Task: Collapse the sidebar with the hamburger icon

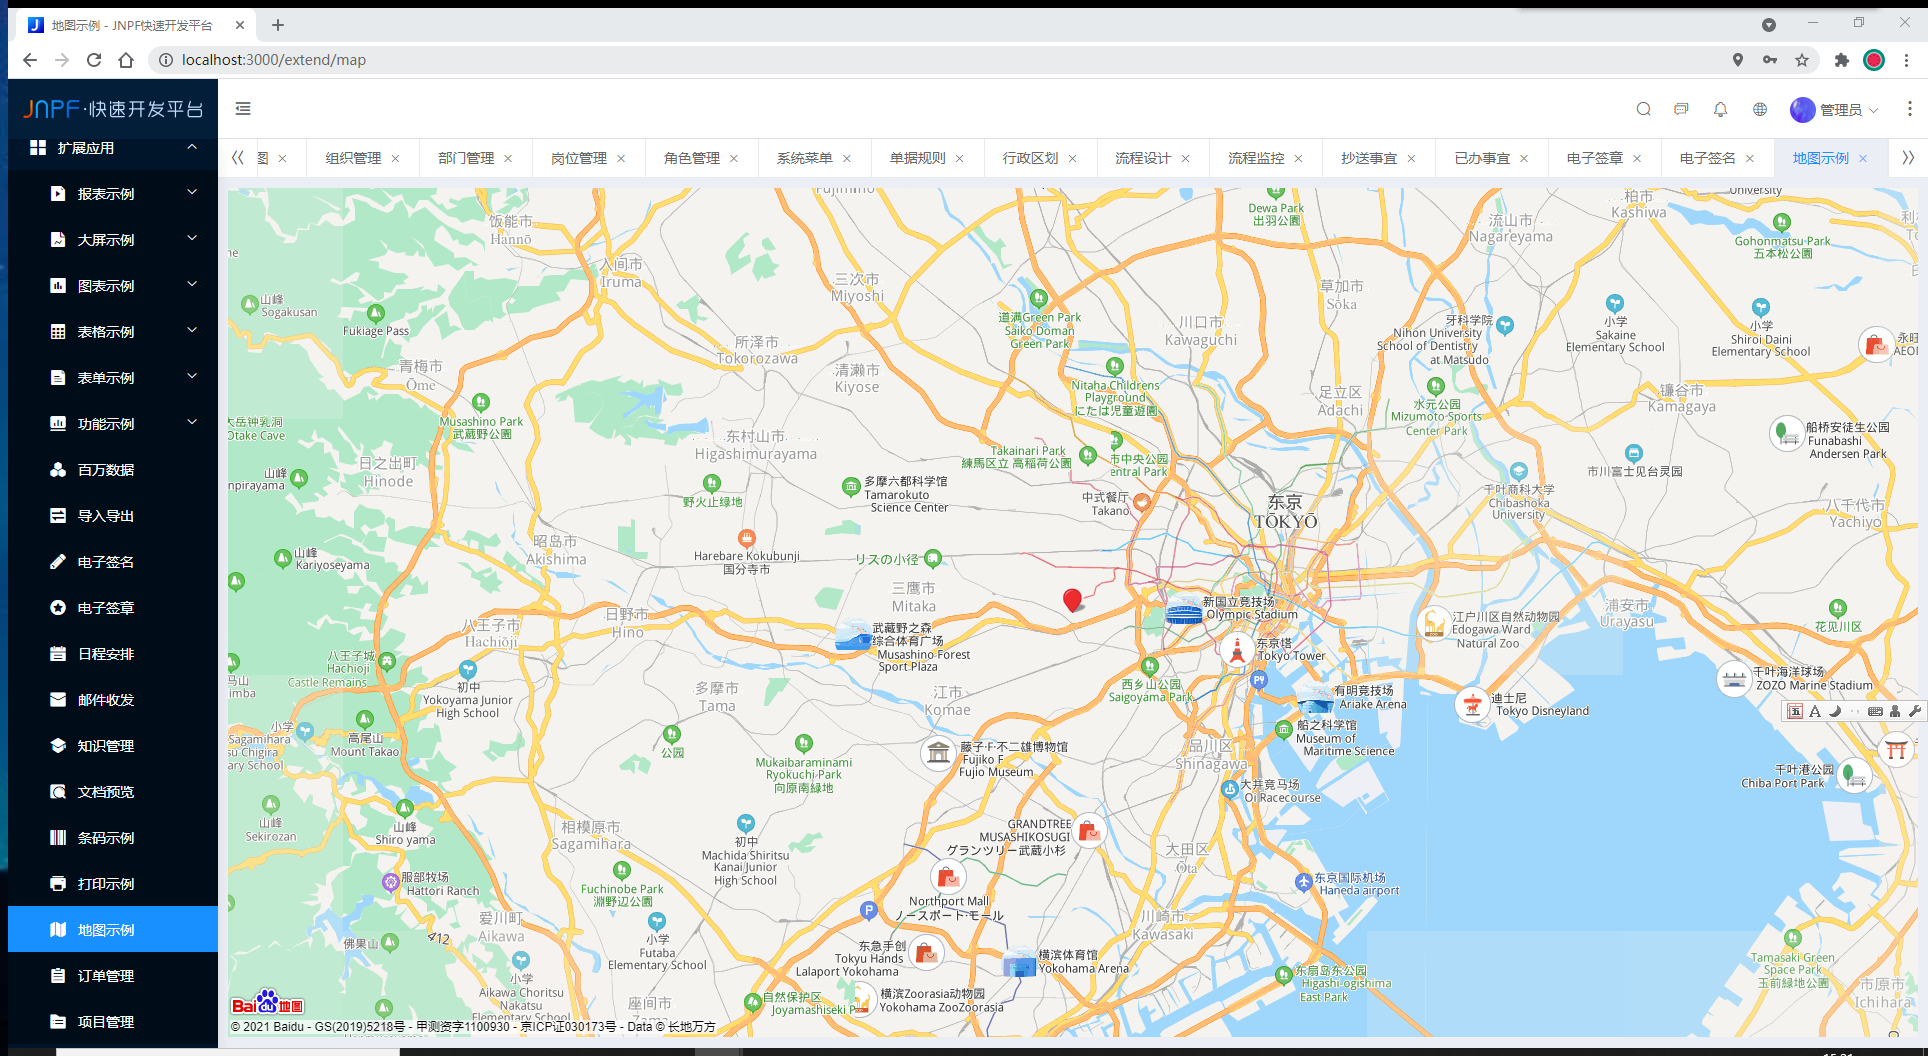Action: (x=243, y=109)
